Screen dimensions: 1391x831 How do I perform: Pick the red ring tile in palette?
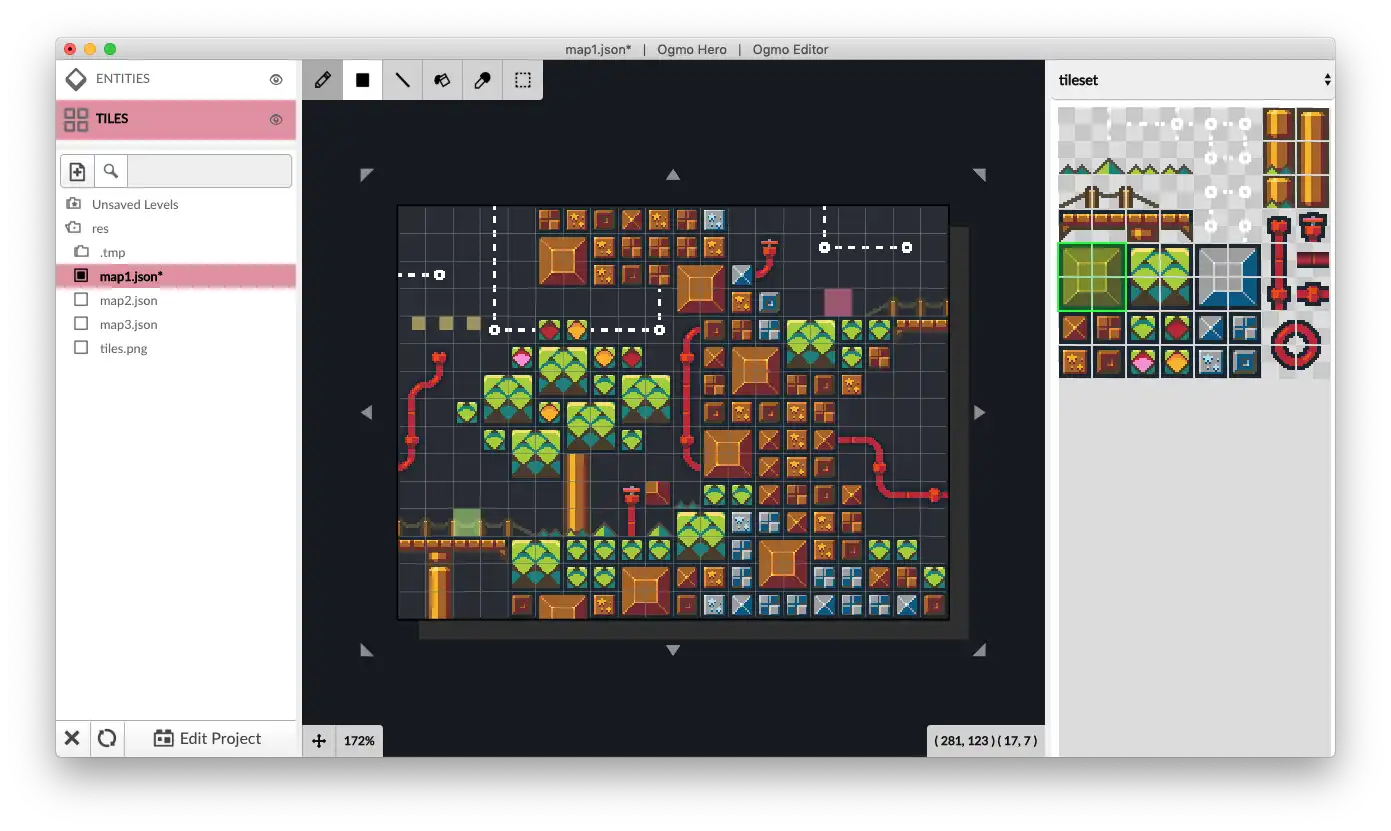(1297, 345)
